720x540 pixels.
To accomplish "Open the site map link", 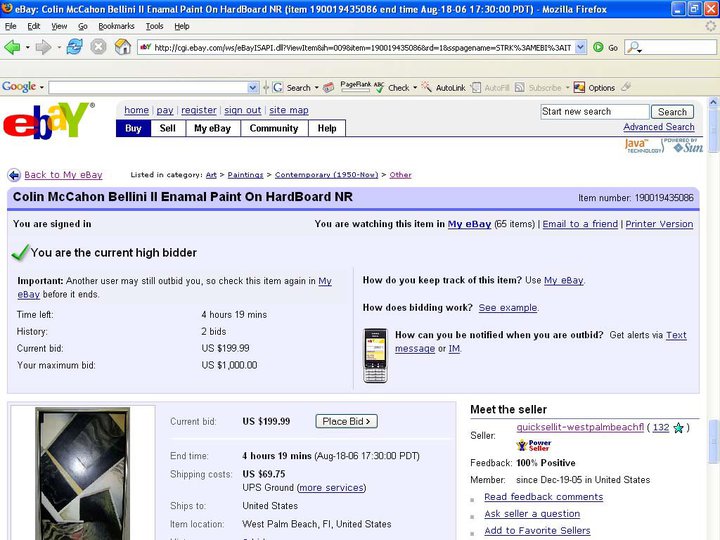I will (x=289, y=110).
